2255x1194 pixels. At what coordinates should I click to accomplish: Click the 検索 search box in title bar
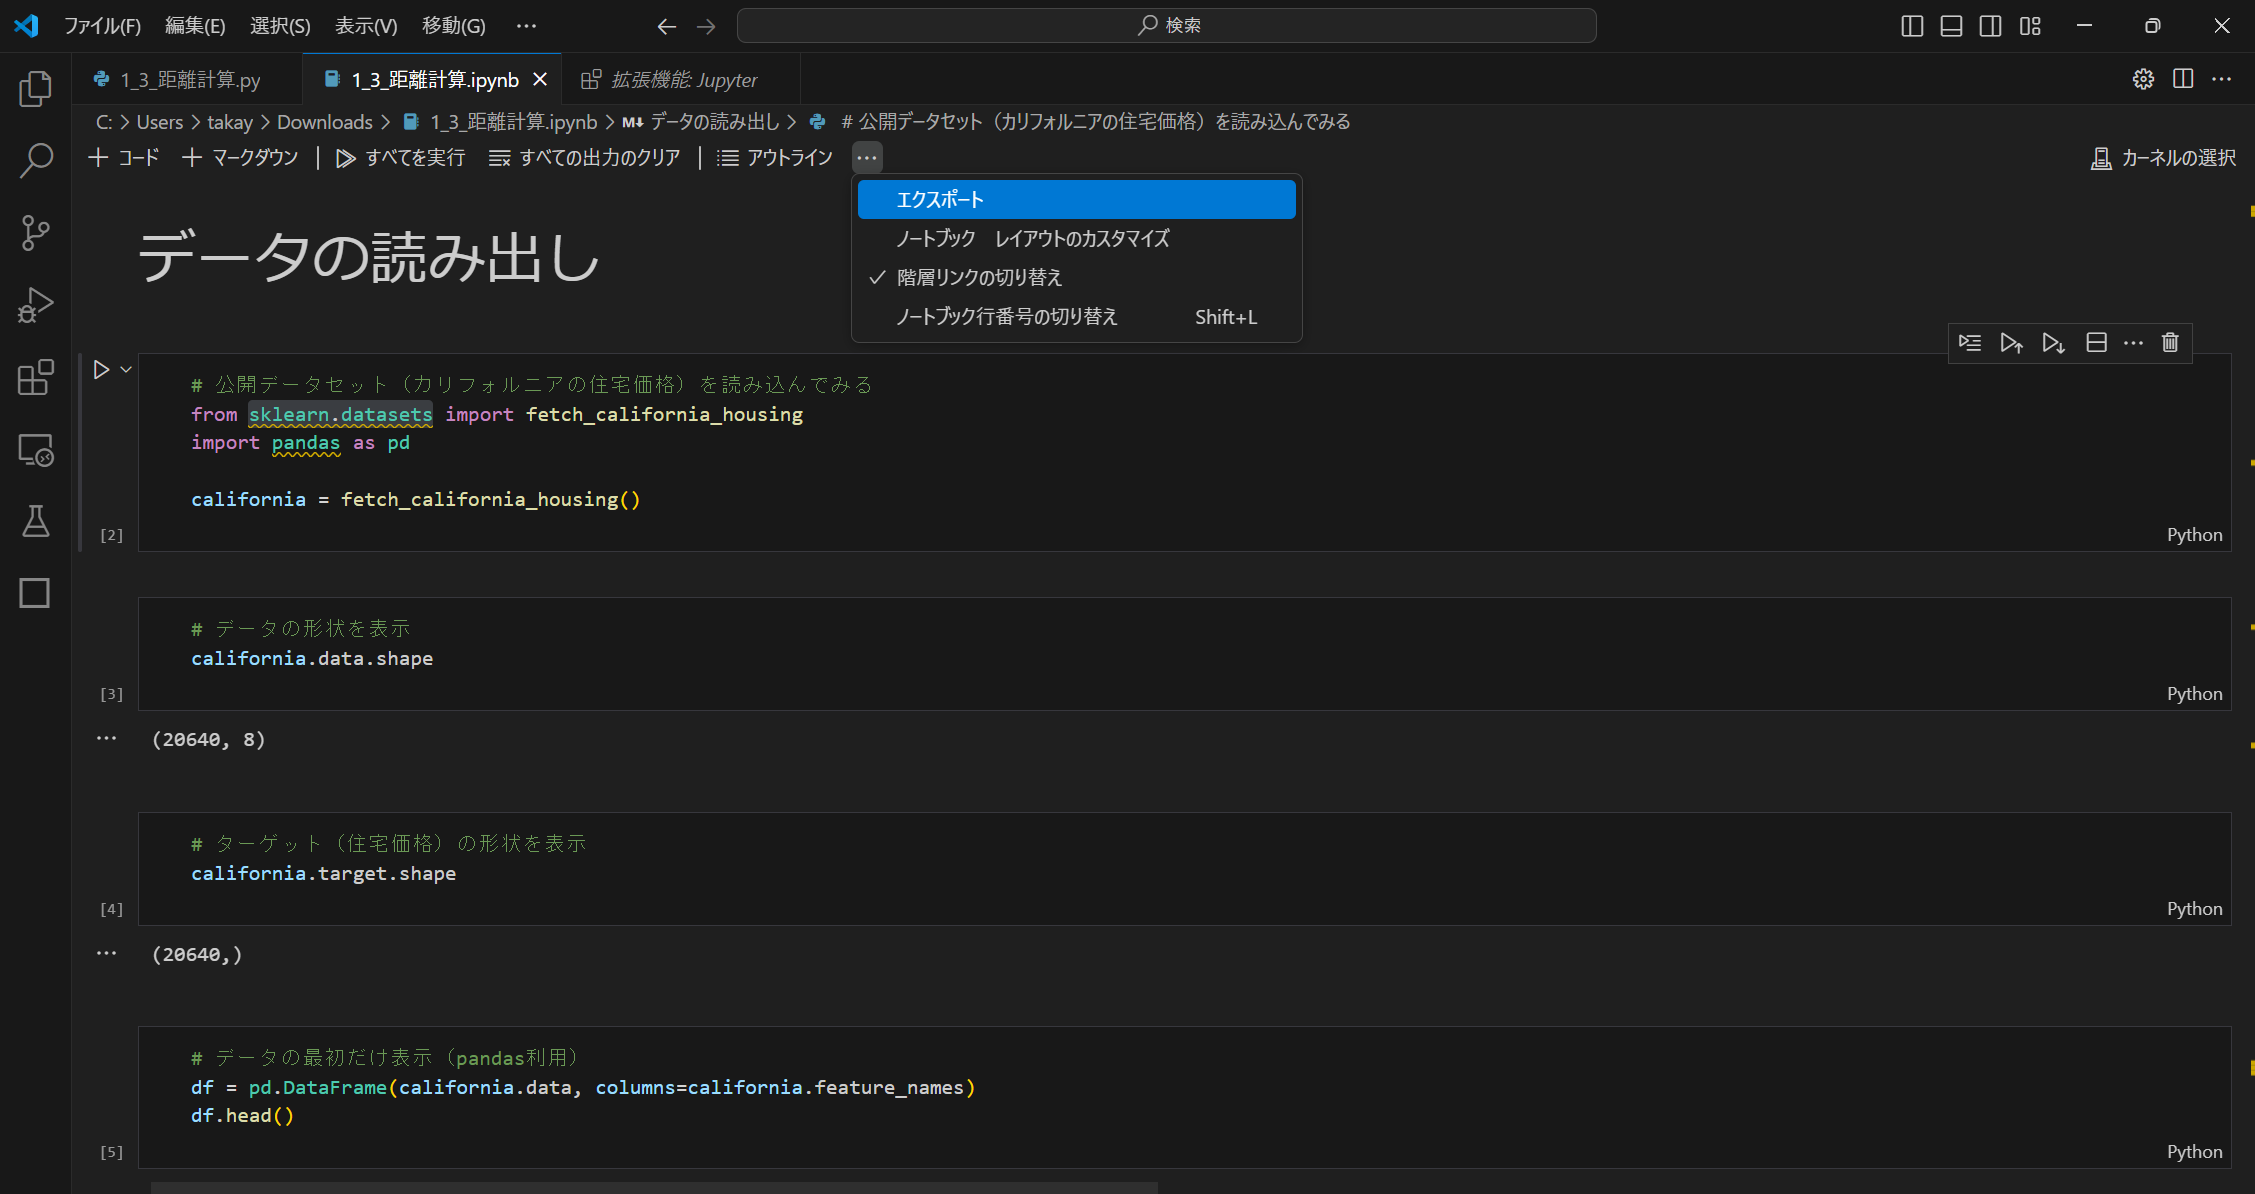[x=1166, y=25]
